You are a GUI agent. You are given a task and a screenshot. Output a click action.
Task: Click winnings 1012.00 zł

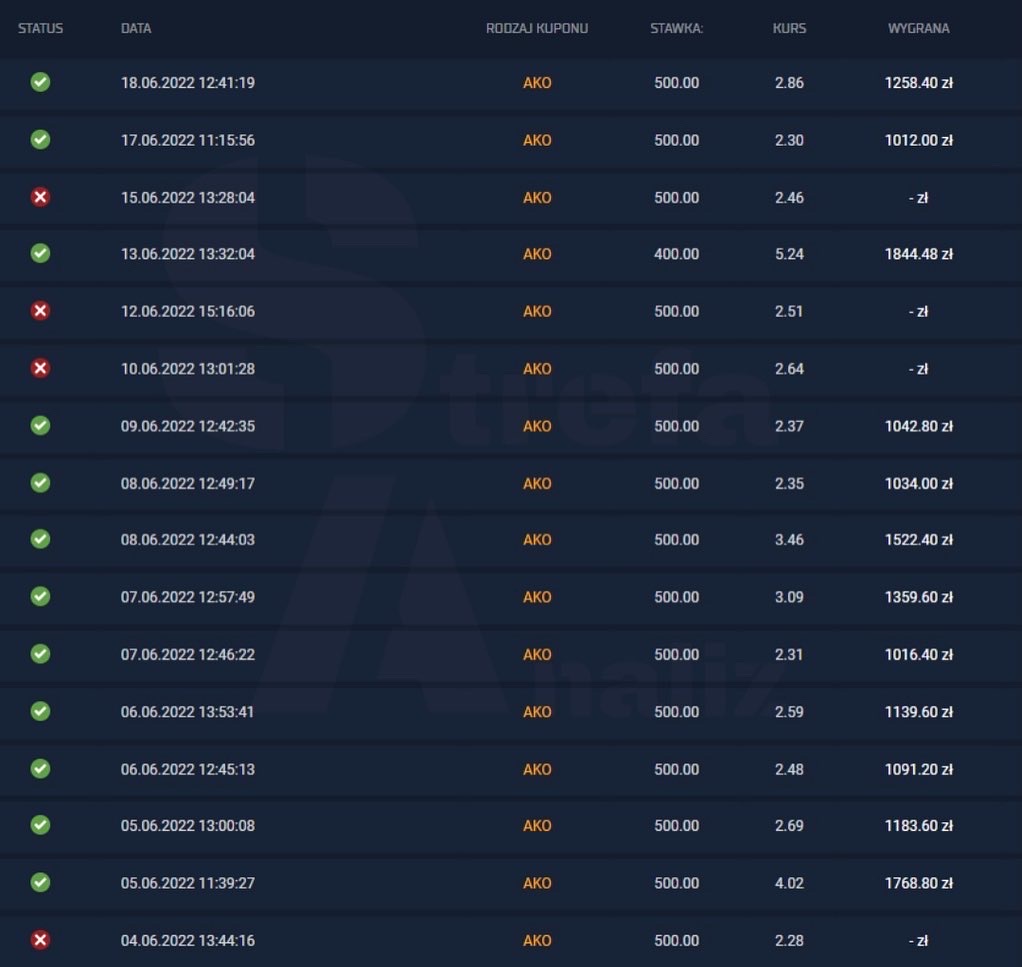(918, 140)
